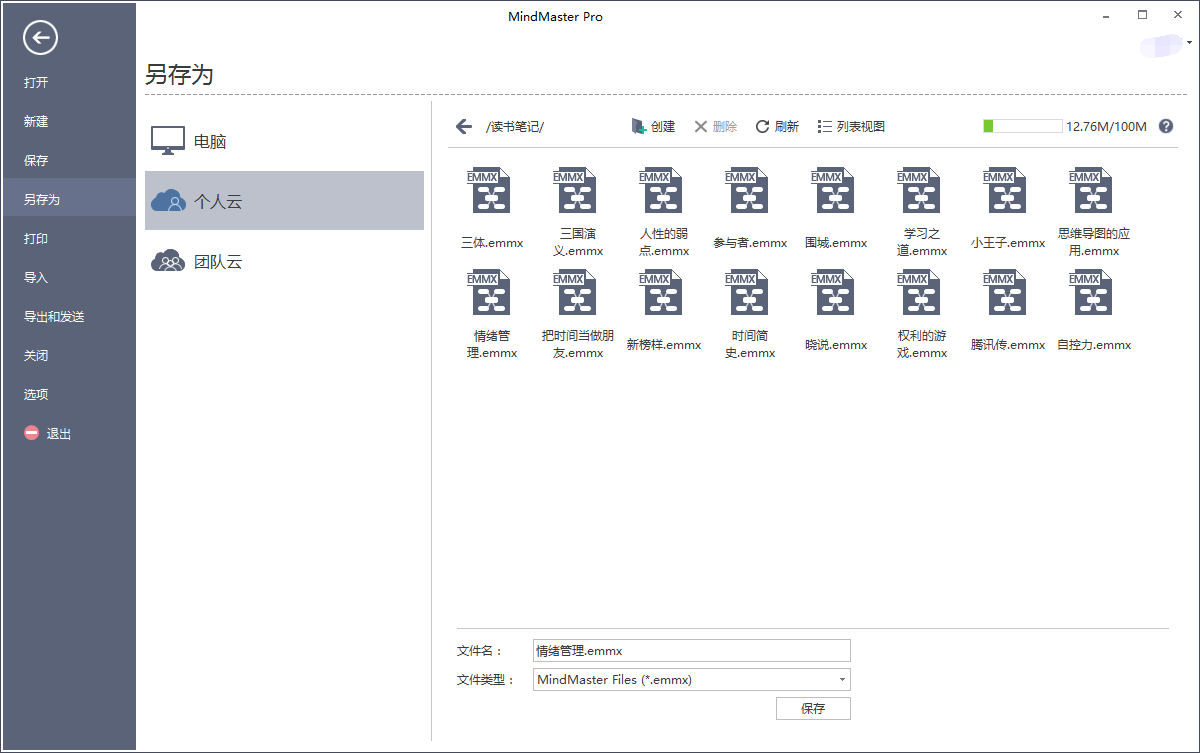
Task: Select the 腾讯传.emmx file icon
Action: coord(1004,292)
